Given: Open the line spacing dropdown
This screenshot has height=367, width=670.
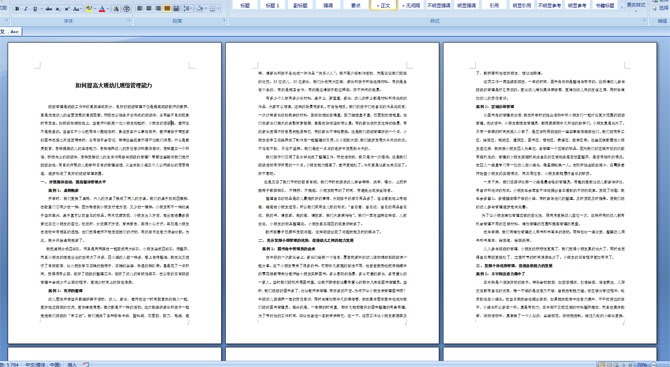Looking at the screenshot, I should pos(188,9).
